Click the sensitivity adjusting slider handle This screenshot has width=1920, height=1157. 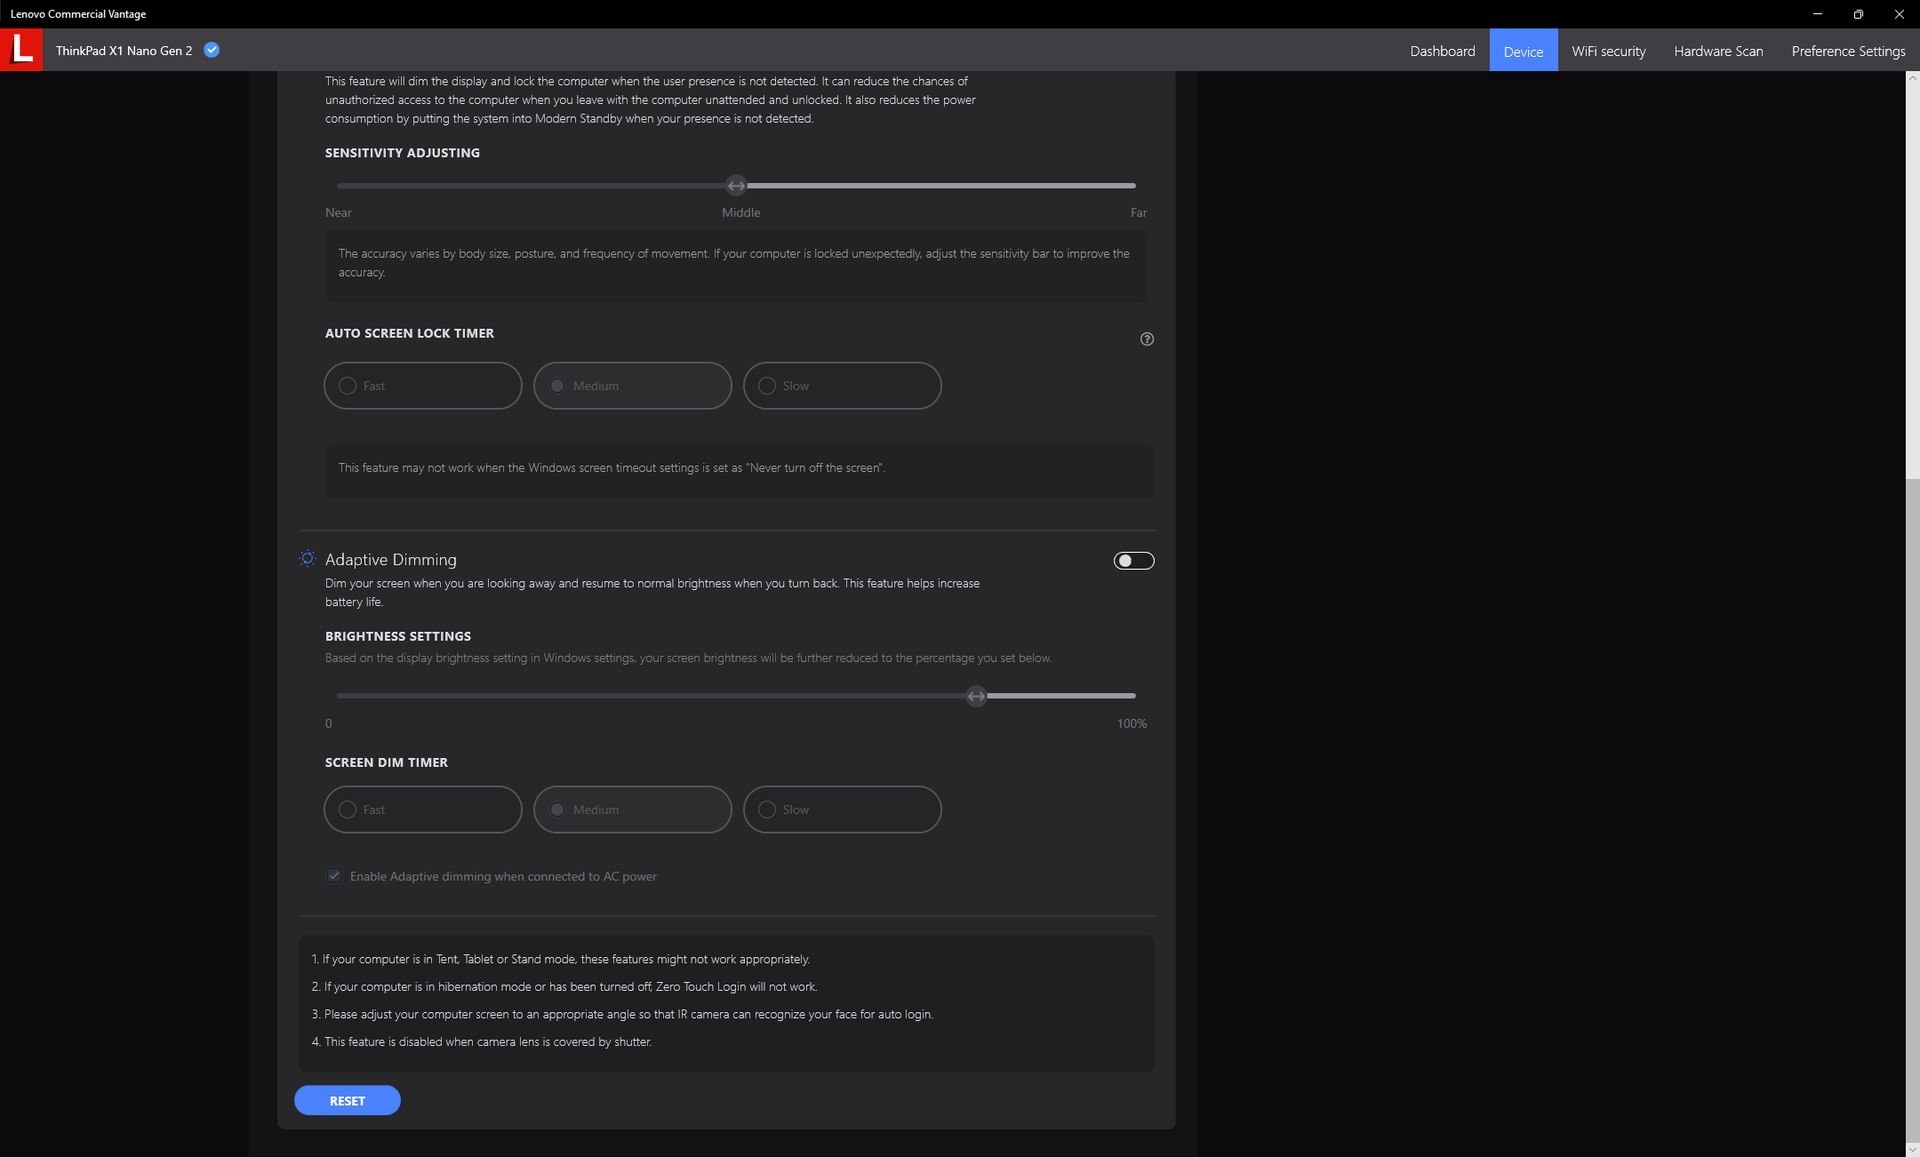point(736,186)
